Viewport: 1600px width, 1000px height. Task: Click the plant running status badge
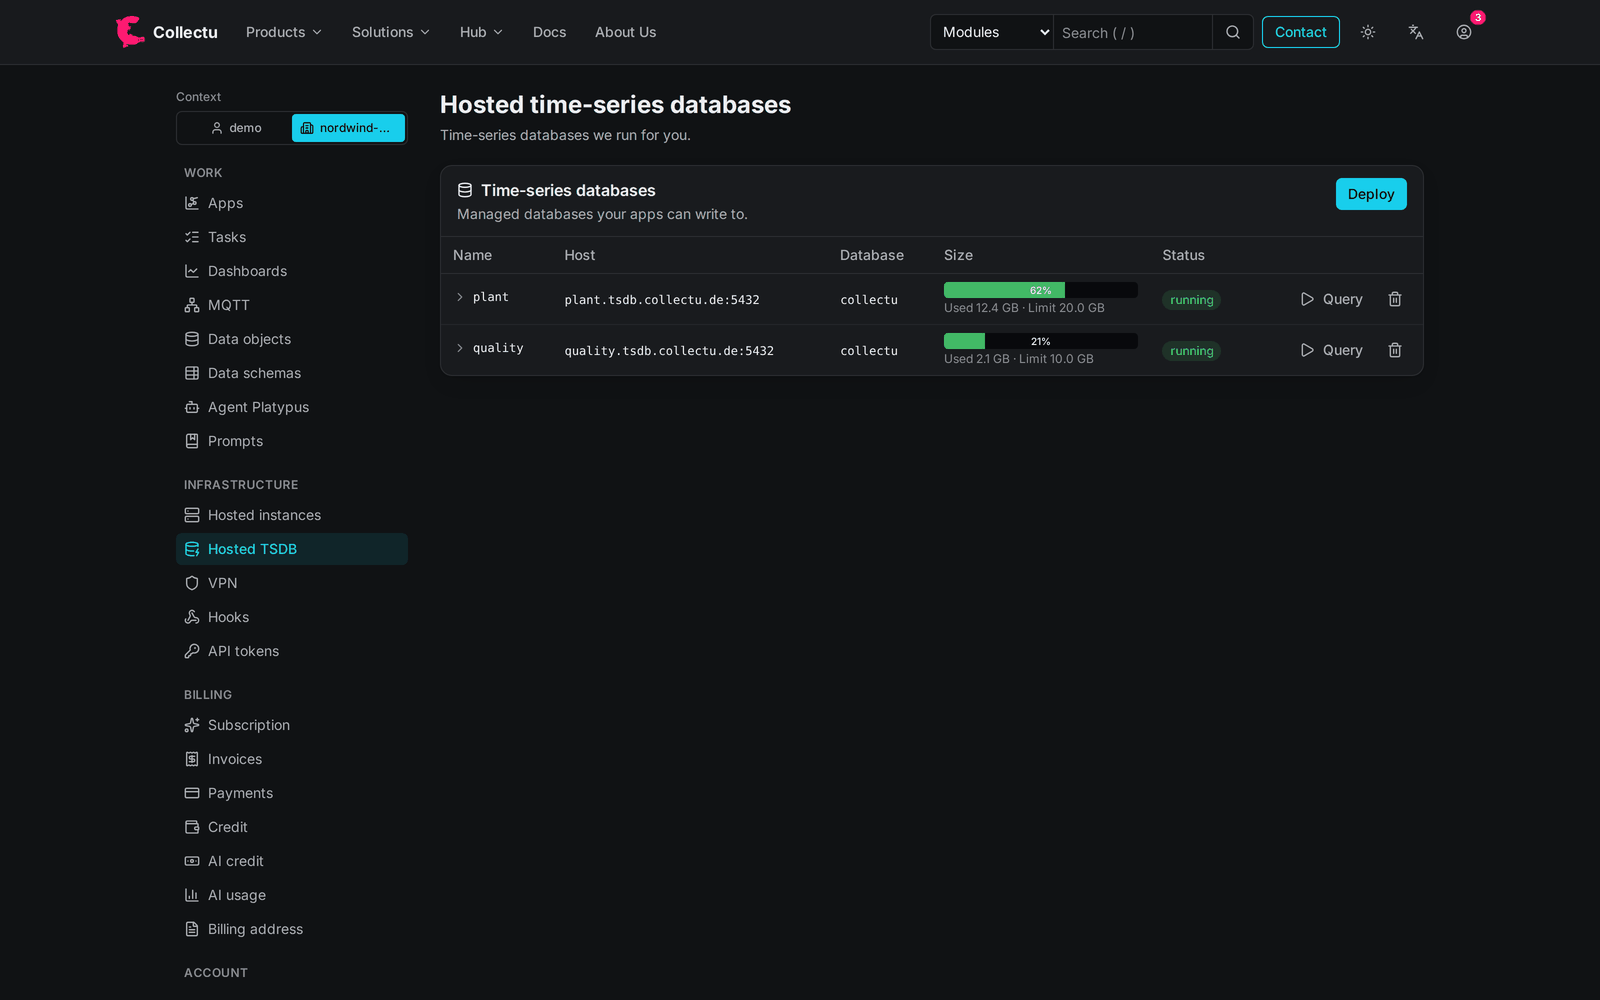[x=1192, y=300]
